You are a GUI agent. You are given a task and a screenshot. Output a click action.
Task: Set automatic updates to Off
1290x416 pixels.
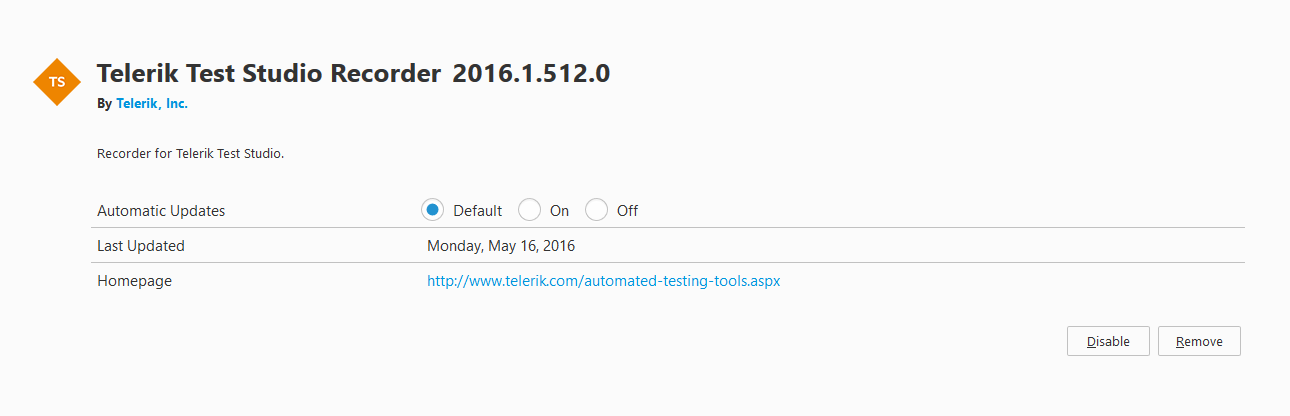tap(596, 210)
